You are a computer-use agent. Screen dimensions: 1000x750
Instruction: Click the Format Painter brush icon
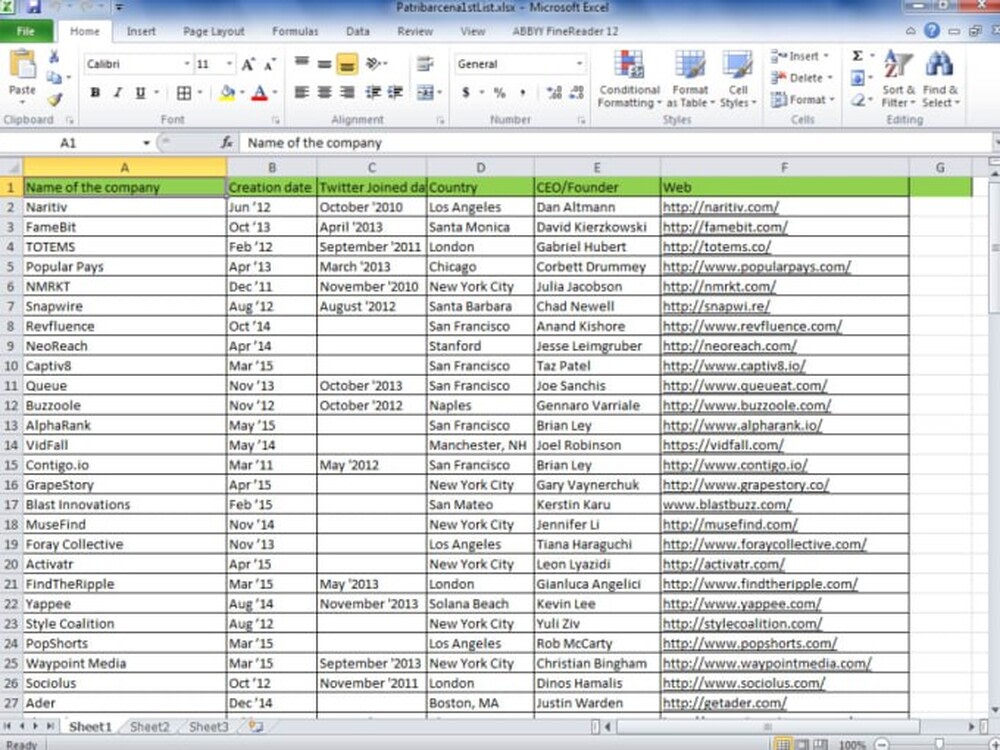[x=55, y=99]
